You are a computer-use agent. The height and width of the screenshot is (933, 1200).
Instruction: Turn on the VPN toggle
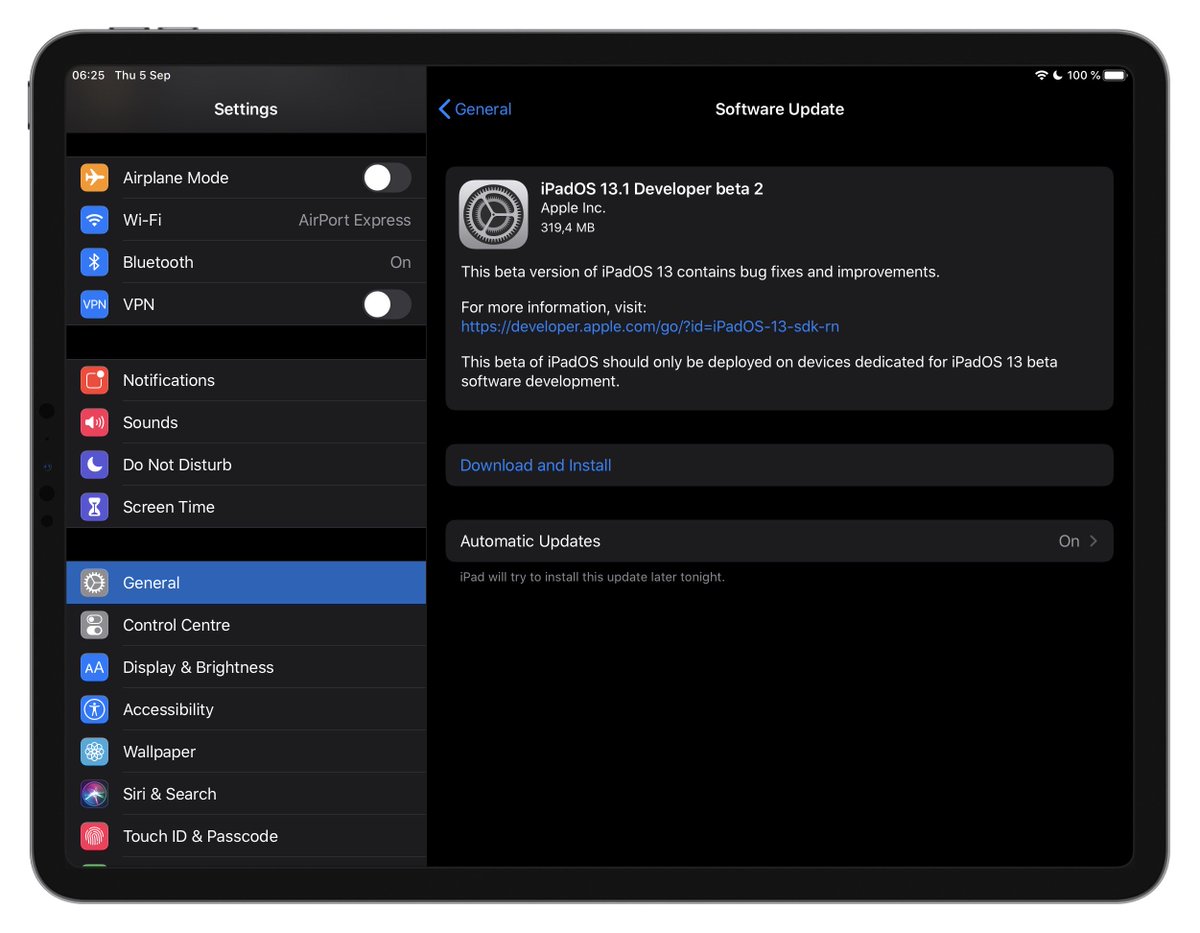pyautogui.click(x=386, y=304)
